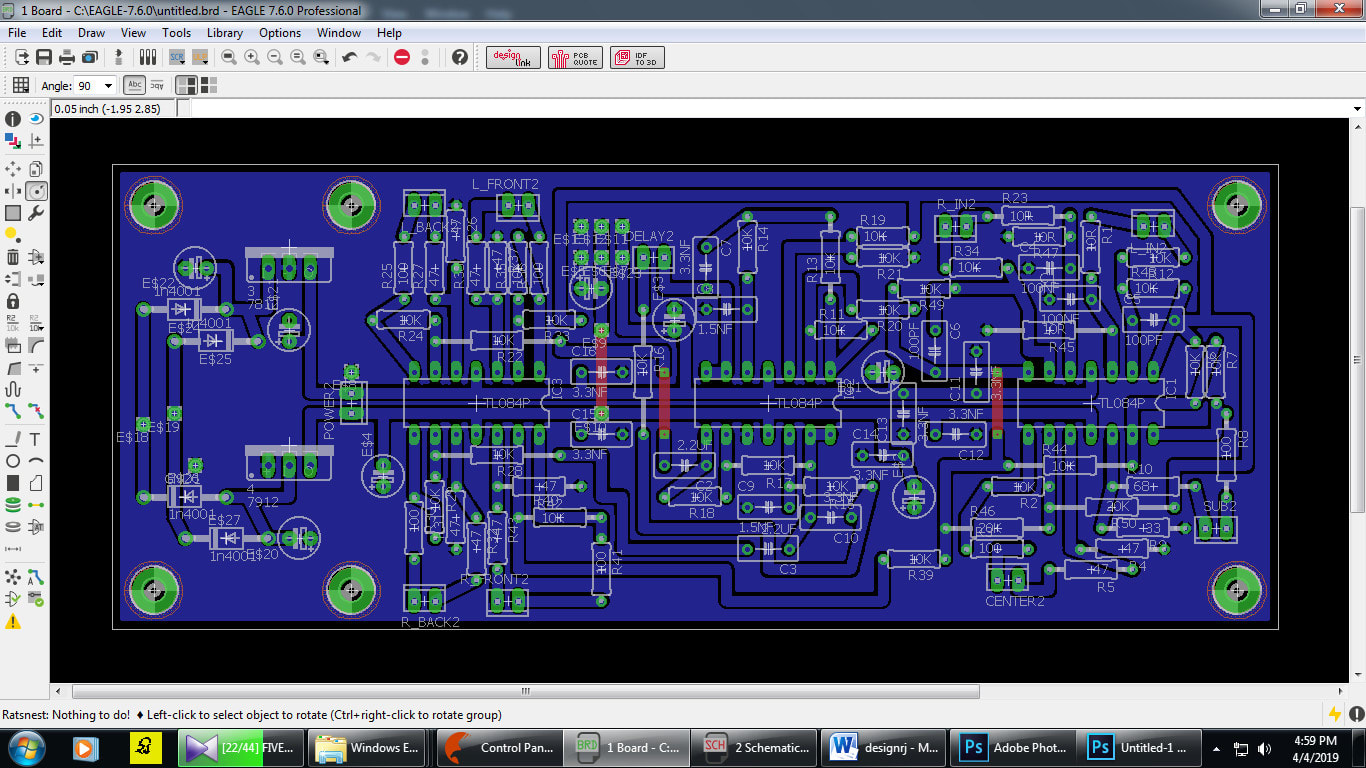Toggle the second group rotate mode icon

click(x=207, y=86)
